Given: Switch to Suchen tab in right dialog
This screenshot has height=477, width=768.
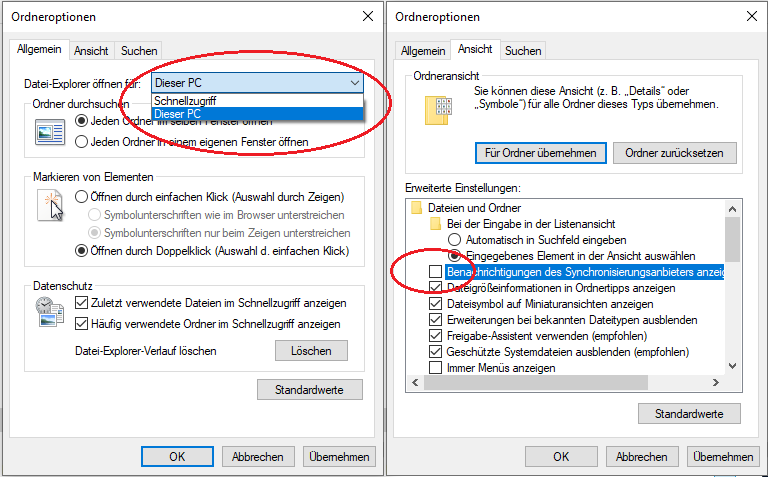Looking at the screenshot, I should (523, 50).
